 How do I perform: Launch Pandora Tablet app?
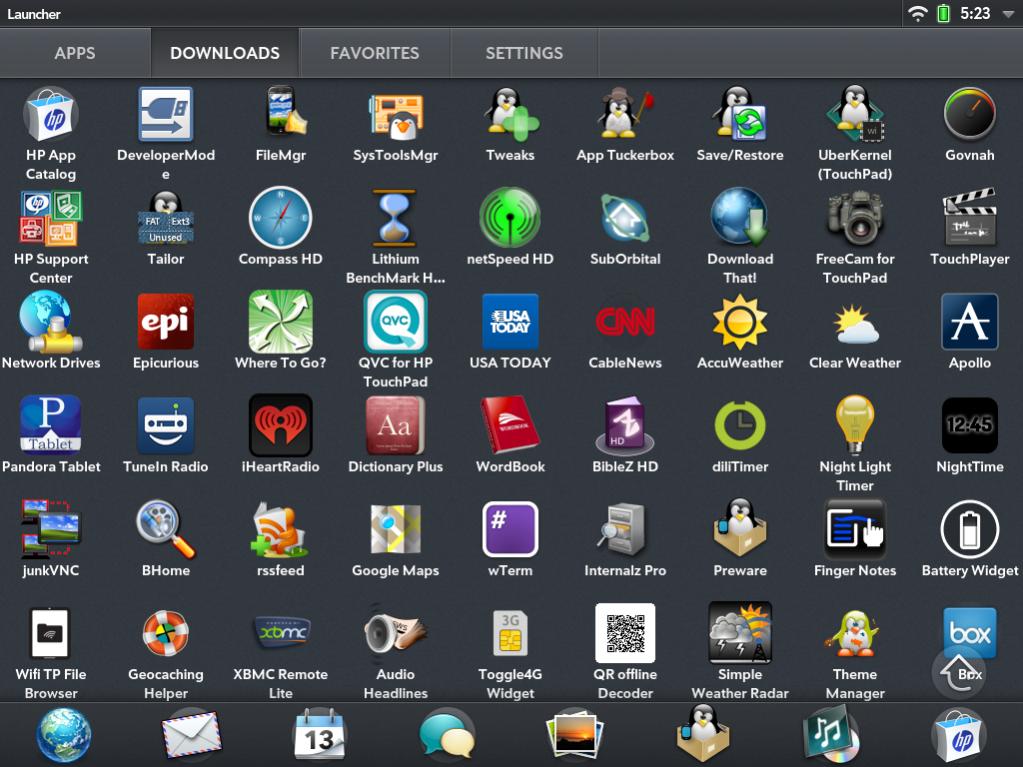click(x=51, y=426)
